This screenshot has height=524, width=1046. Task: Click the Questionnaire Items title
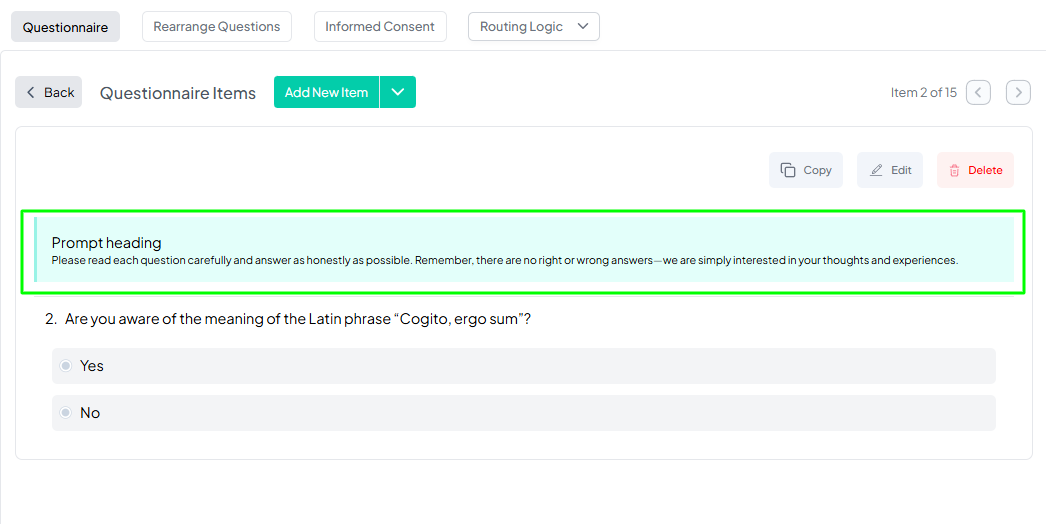pos(178,93)
